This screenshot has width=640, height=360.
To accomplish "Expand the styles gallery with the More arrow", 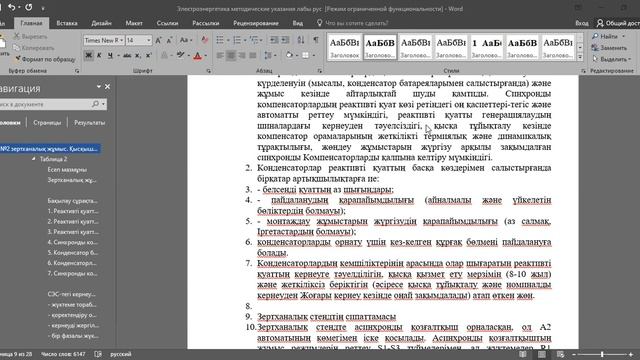I will 580,57.
